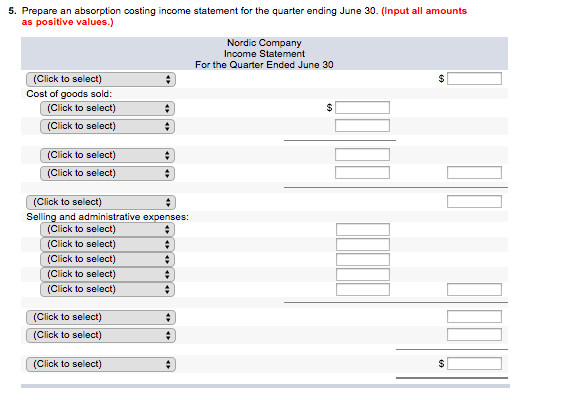Open the last dropdown at the bottom of the statement
Image resolution: width=563 pixels, height=400 pixels.
tap(101, 364)
